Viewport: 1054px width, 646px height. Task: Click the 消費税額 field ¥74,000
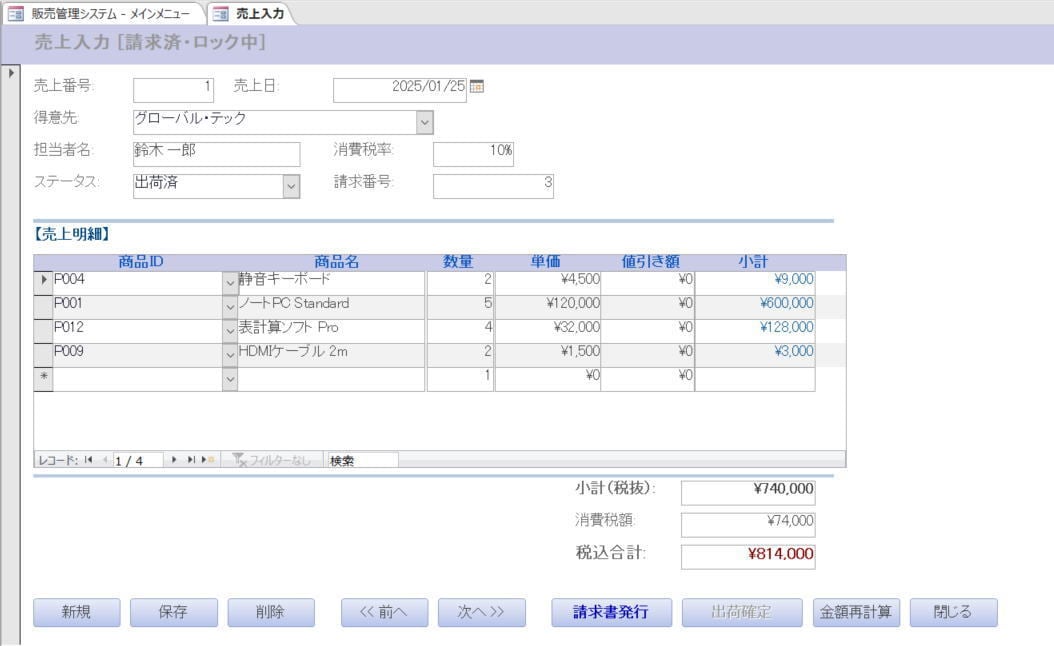(748, 525)
